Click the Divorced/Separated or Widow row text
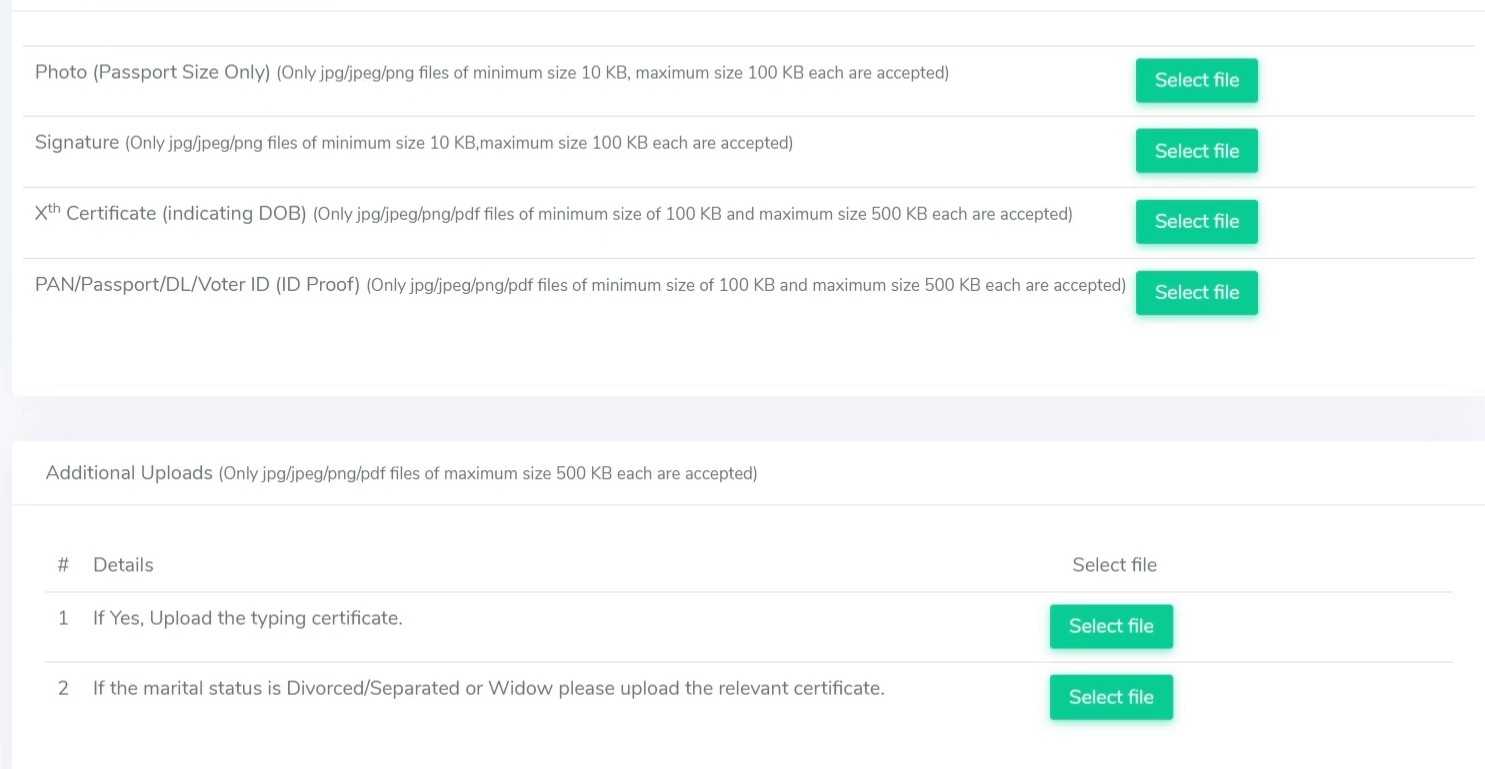This screenshot has height=769, width=1485. coord(488,689)
